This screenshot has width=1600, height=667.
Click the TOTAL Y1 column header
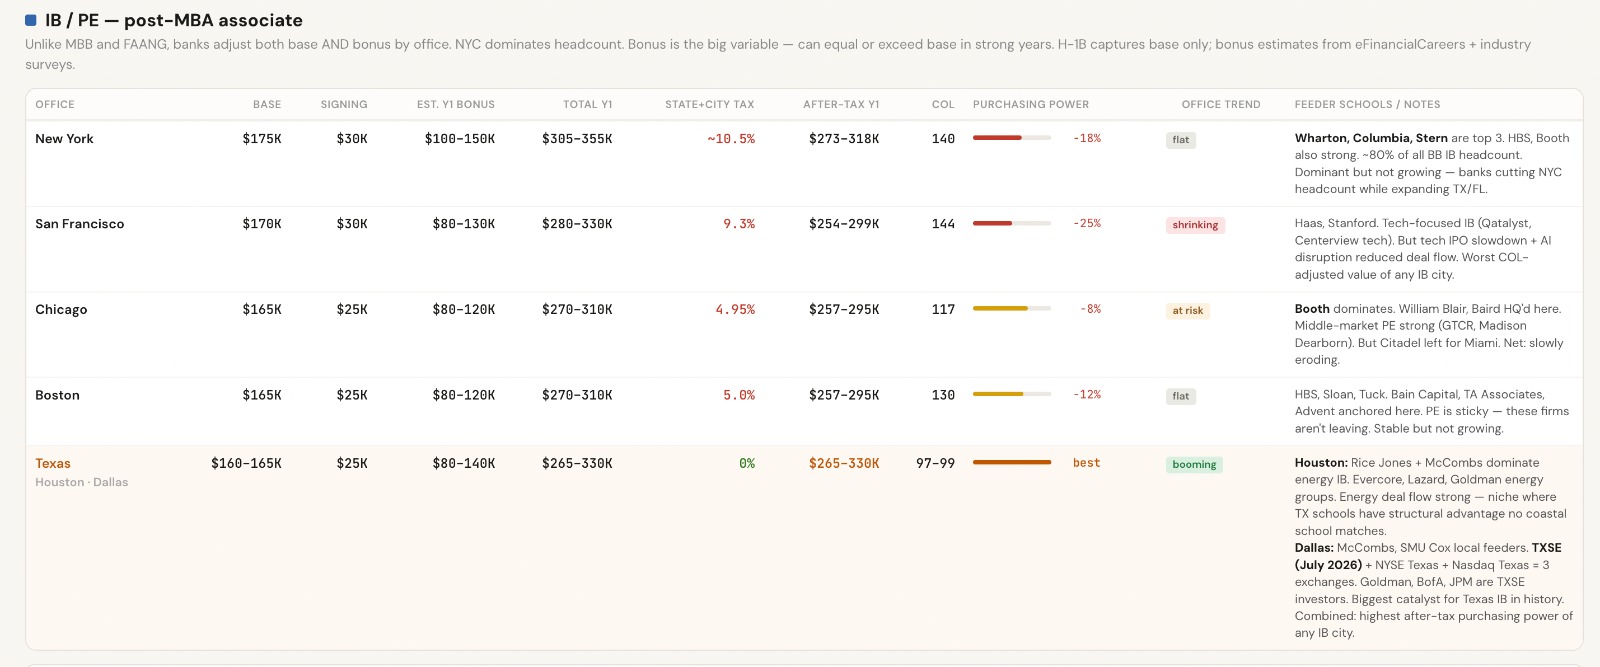coord(587,104)
